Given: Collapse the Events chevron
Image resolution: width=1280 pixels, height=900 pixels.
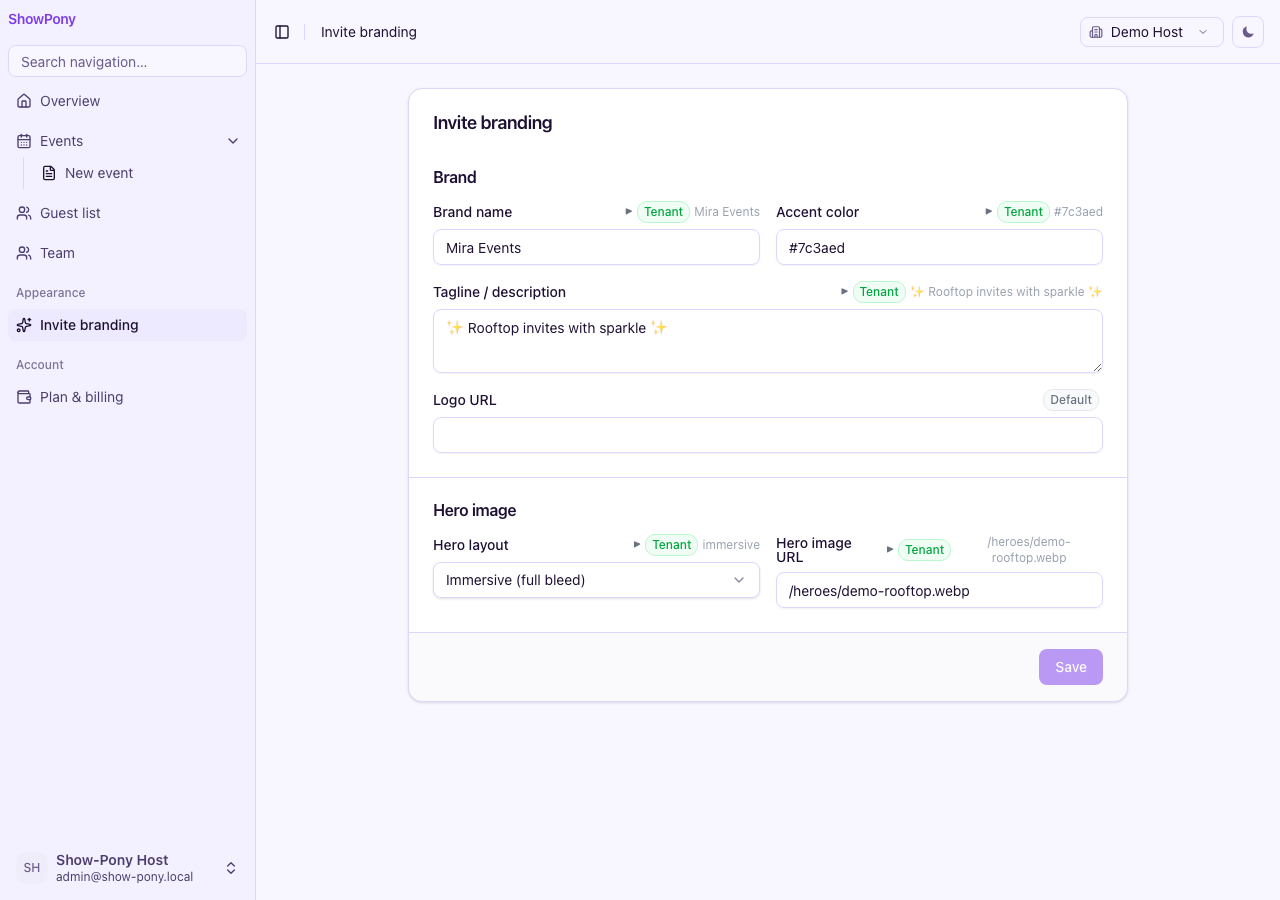Looking at the screenshot, I should click(x=233, y=141).
